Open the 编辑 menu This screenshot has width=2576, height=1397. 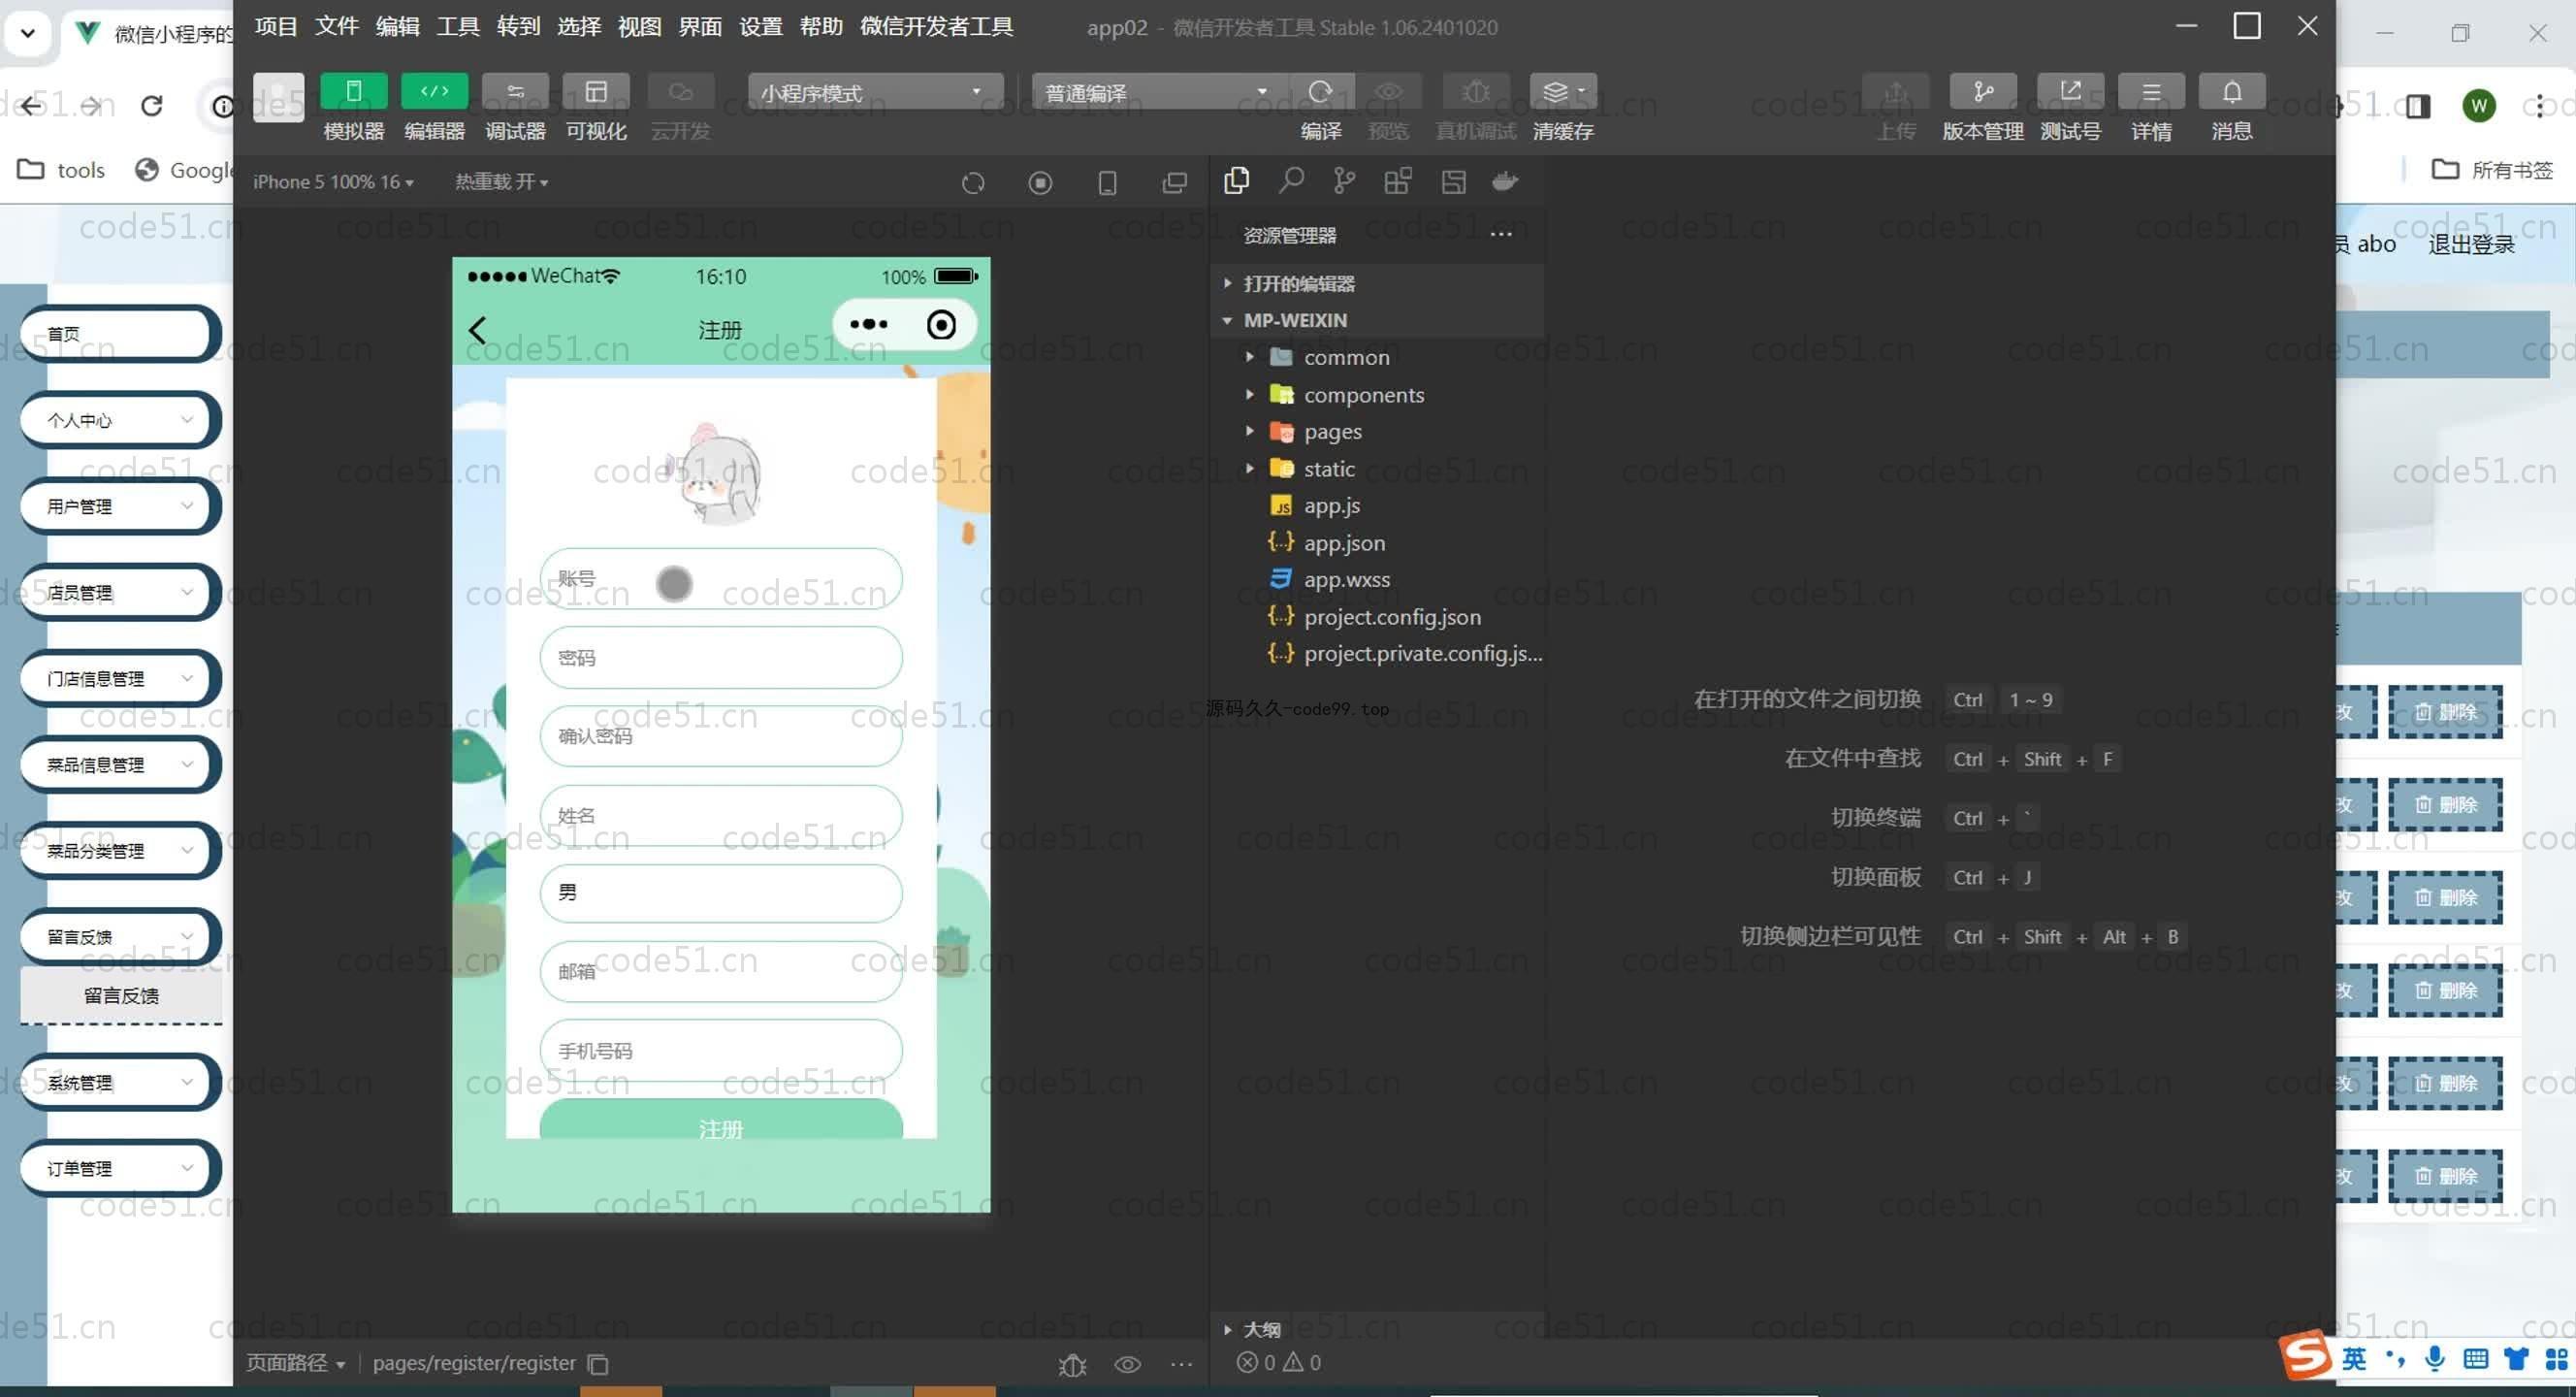pos(397,26)
